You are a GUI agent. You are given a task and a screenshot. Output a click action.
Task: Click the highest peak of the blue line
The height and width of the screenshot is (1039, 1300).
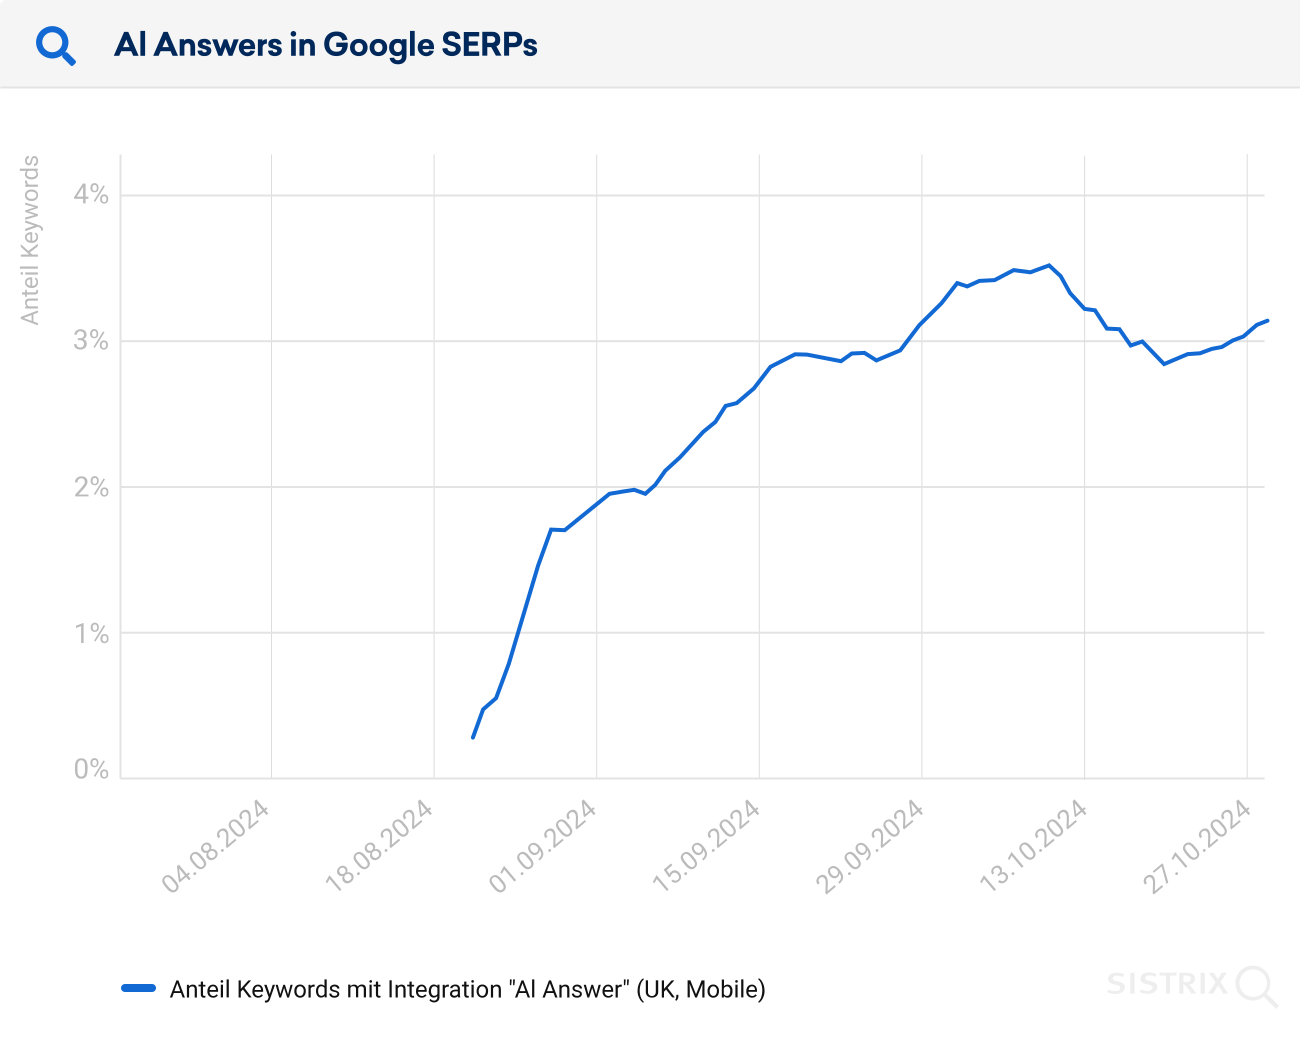(1048, 265)
